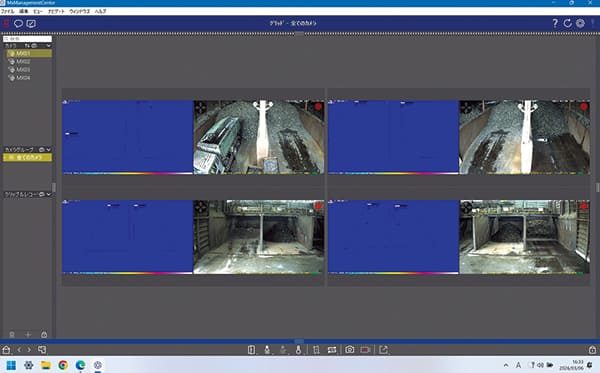
Task: Go back with the left arrow
Action: pos(19,350)
